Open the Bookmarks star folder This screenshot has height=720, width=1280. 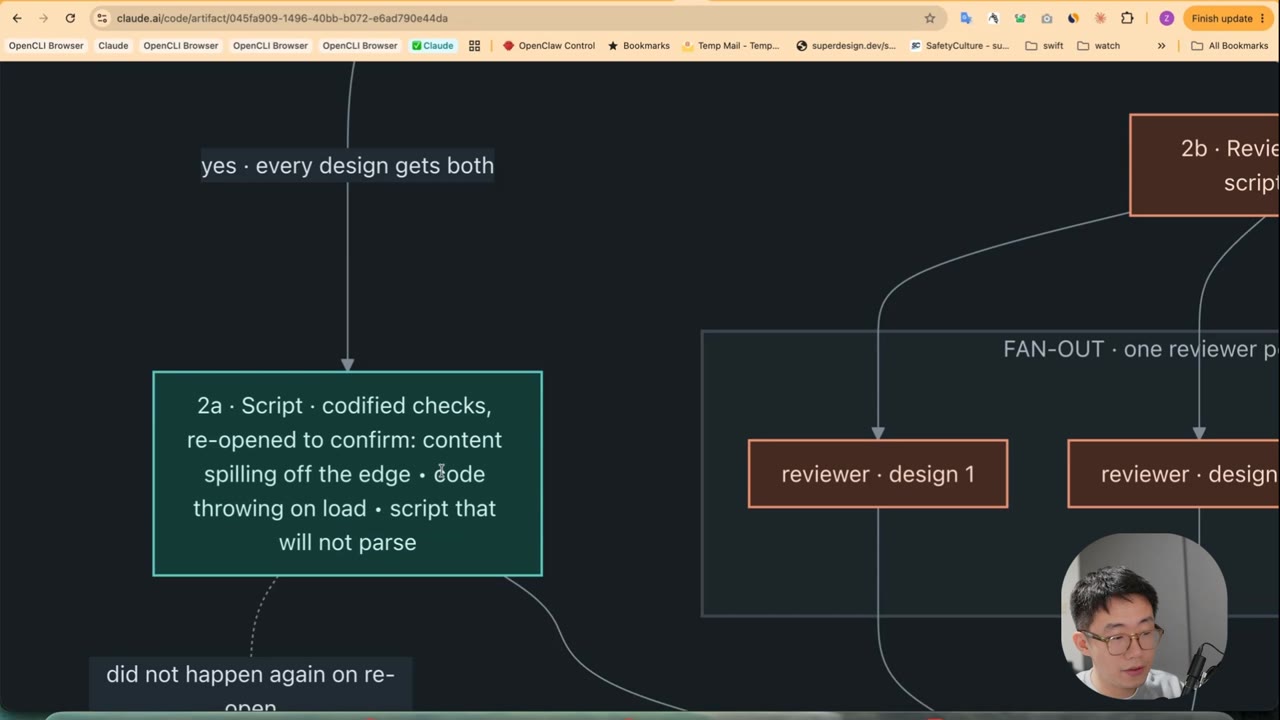(639, 45)
